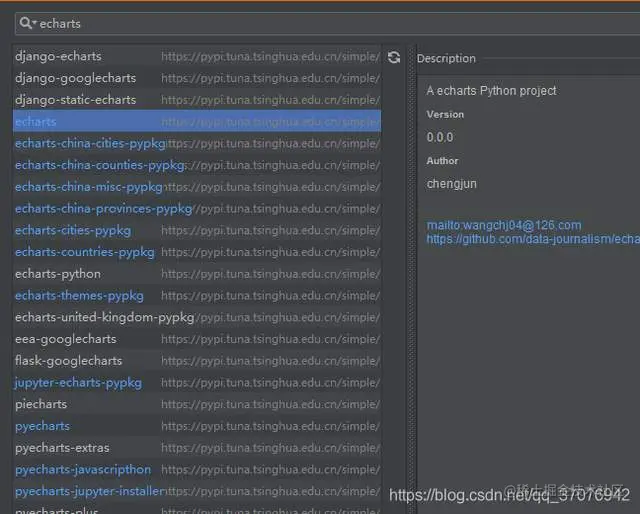The height and width of the screenshot is (514, 640).
Task: Select django-static-echarts package row
Action: (197, 100)
